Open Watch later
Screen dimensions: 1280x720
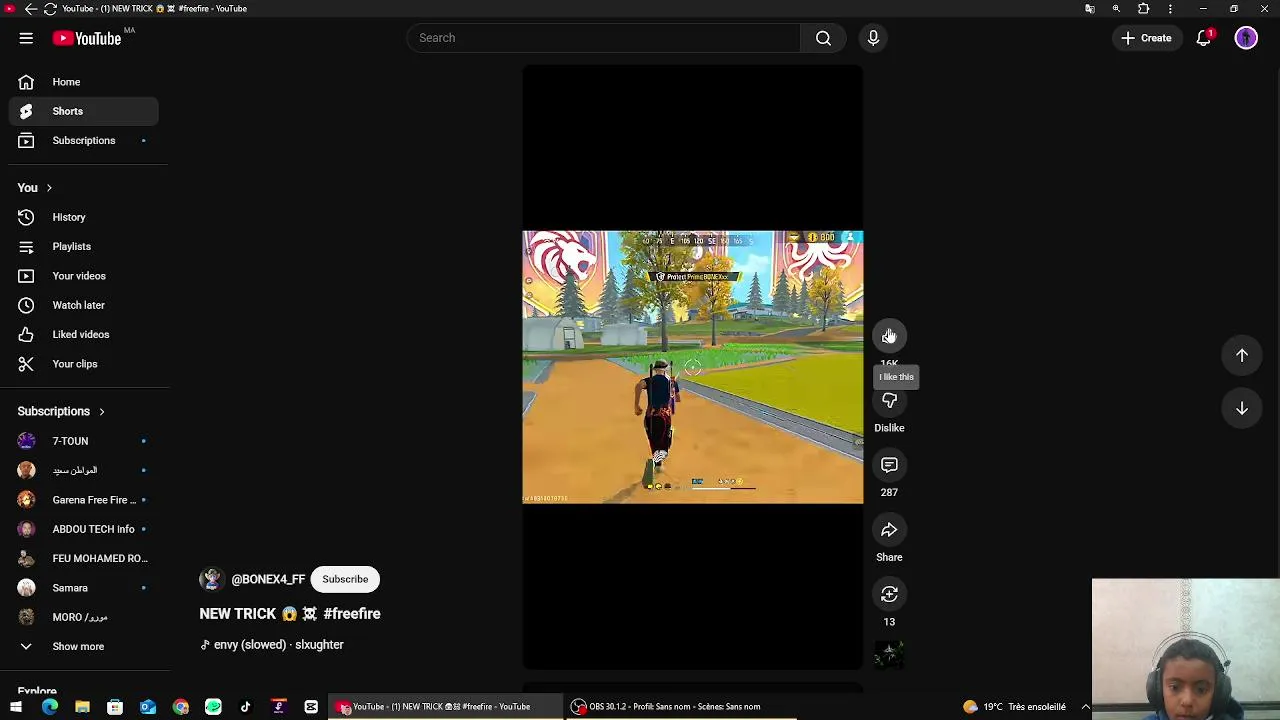pyautogui.click(x=84, y=305)
